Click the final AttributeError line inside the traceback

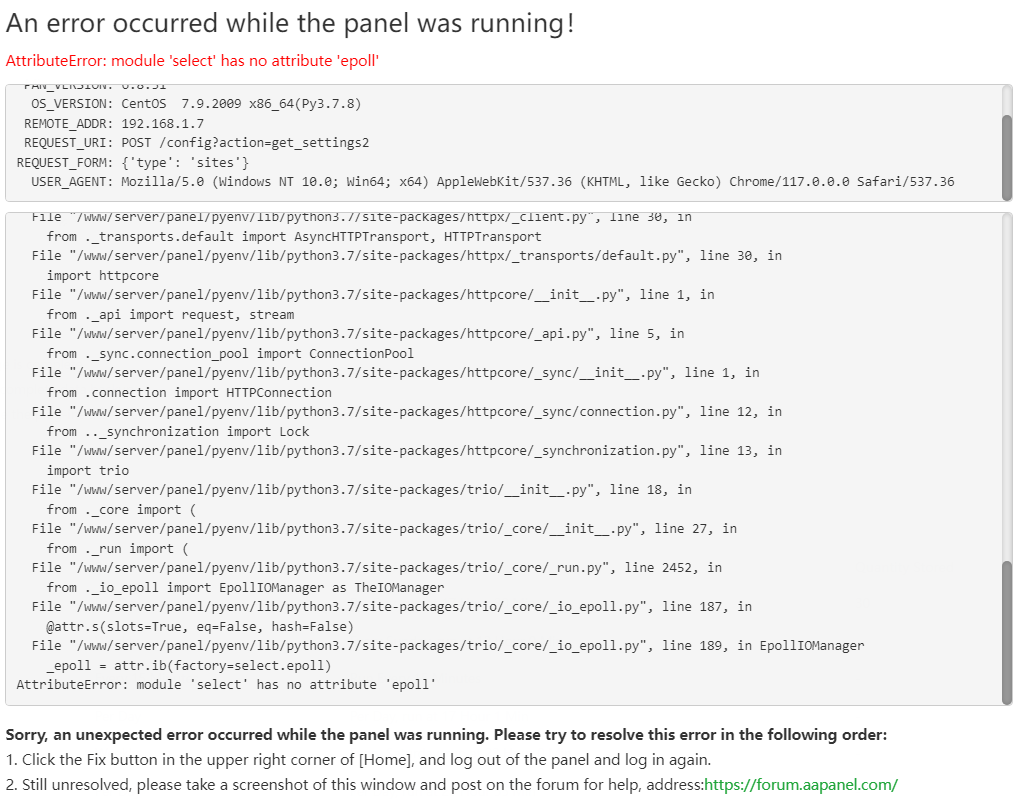(226, 685)
